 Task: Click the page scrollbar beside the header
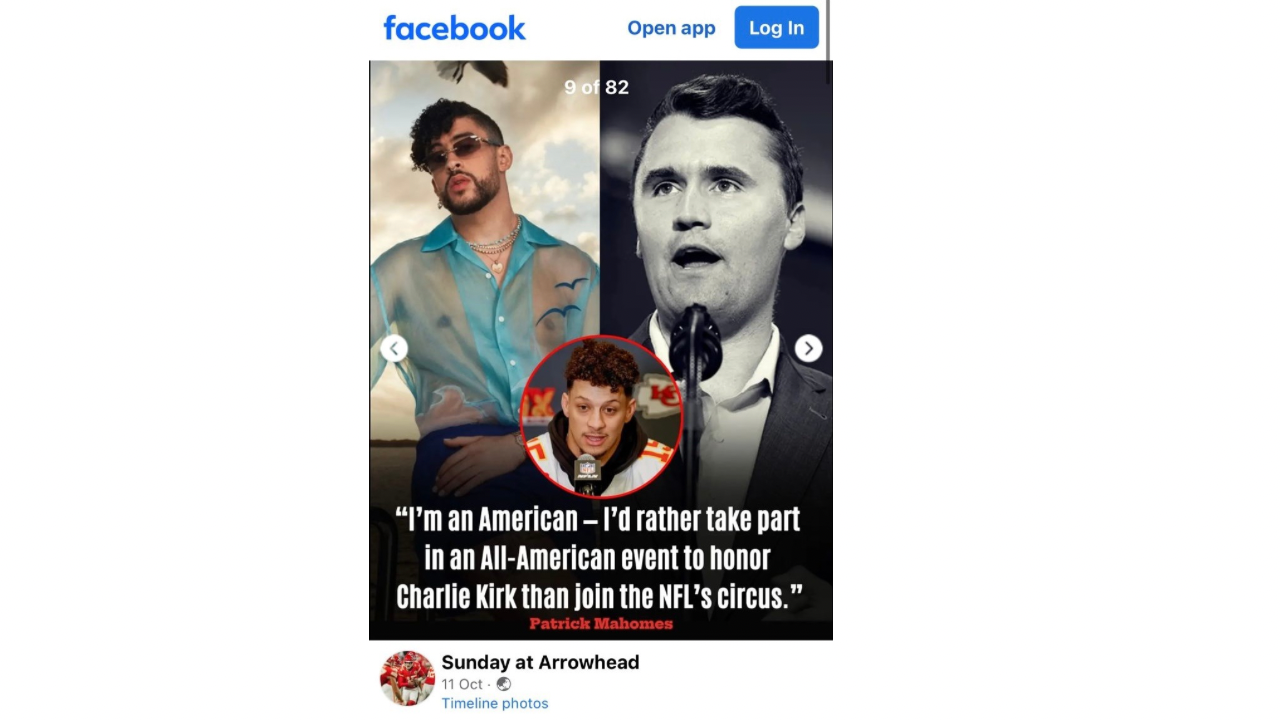pos(829,30)
